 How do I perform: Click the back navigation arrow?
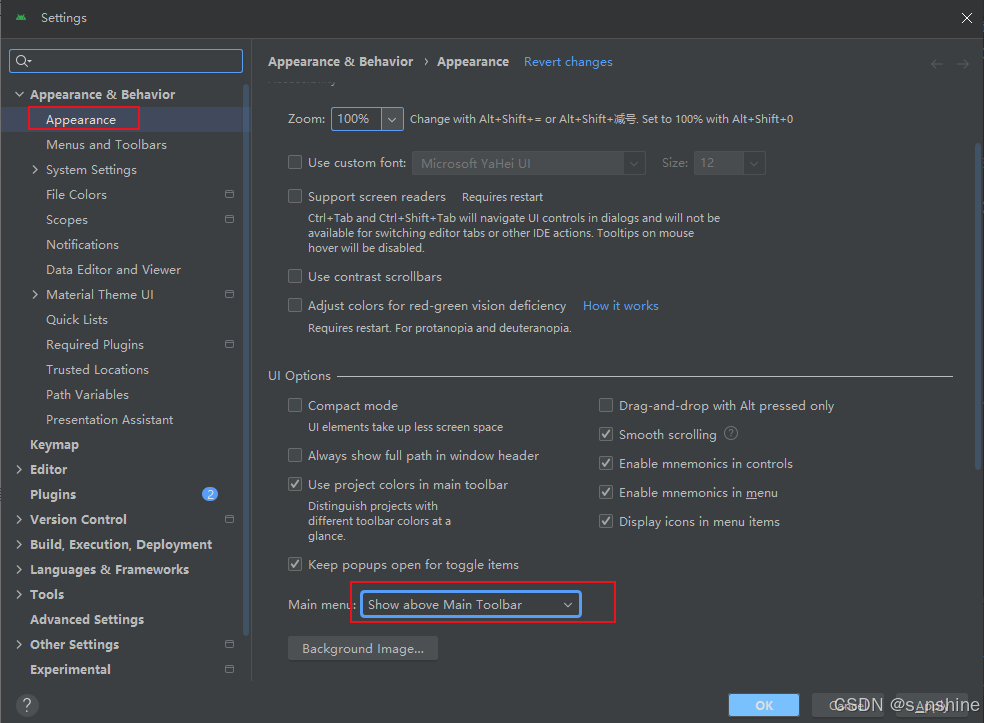click(x=937, y=64)
